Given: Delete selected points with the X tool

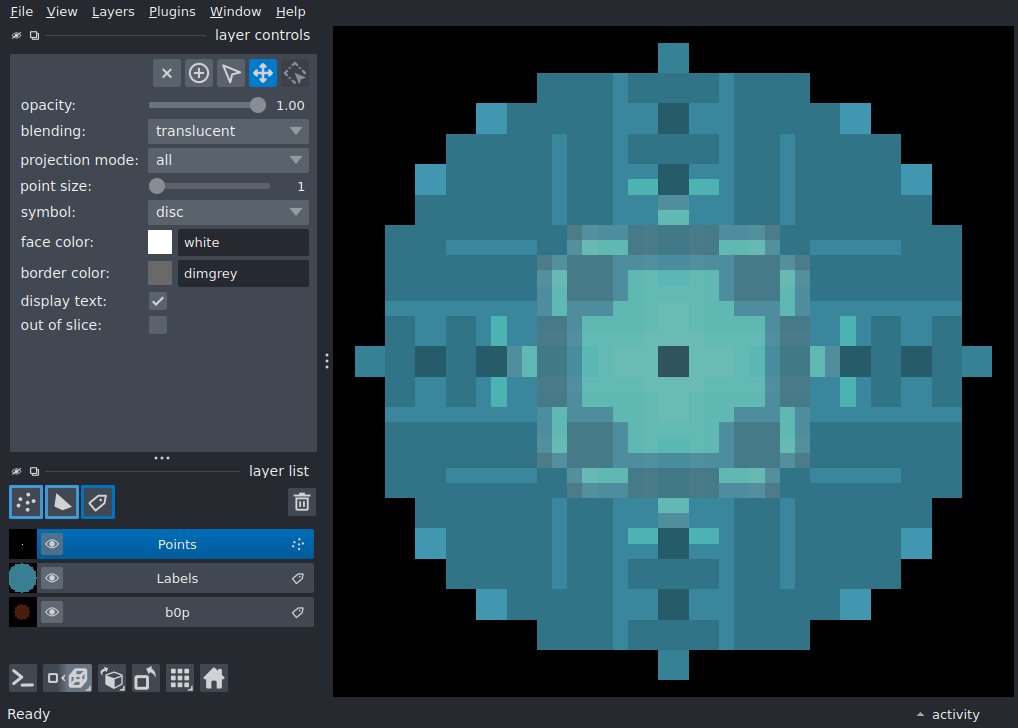Looking at the screenshot, I should [167, 73].
